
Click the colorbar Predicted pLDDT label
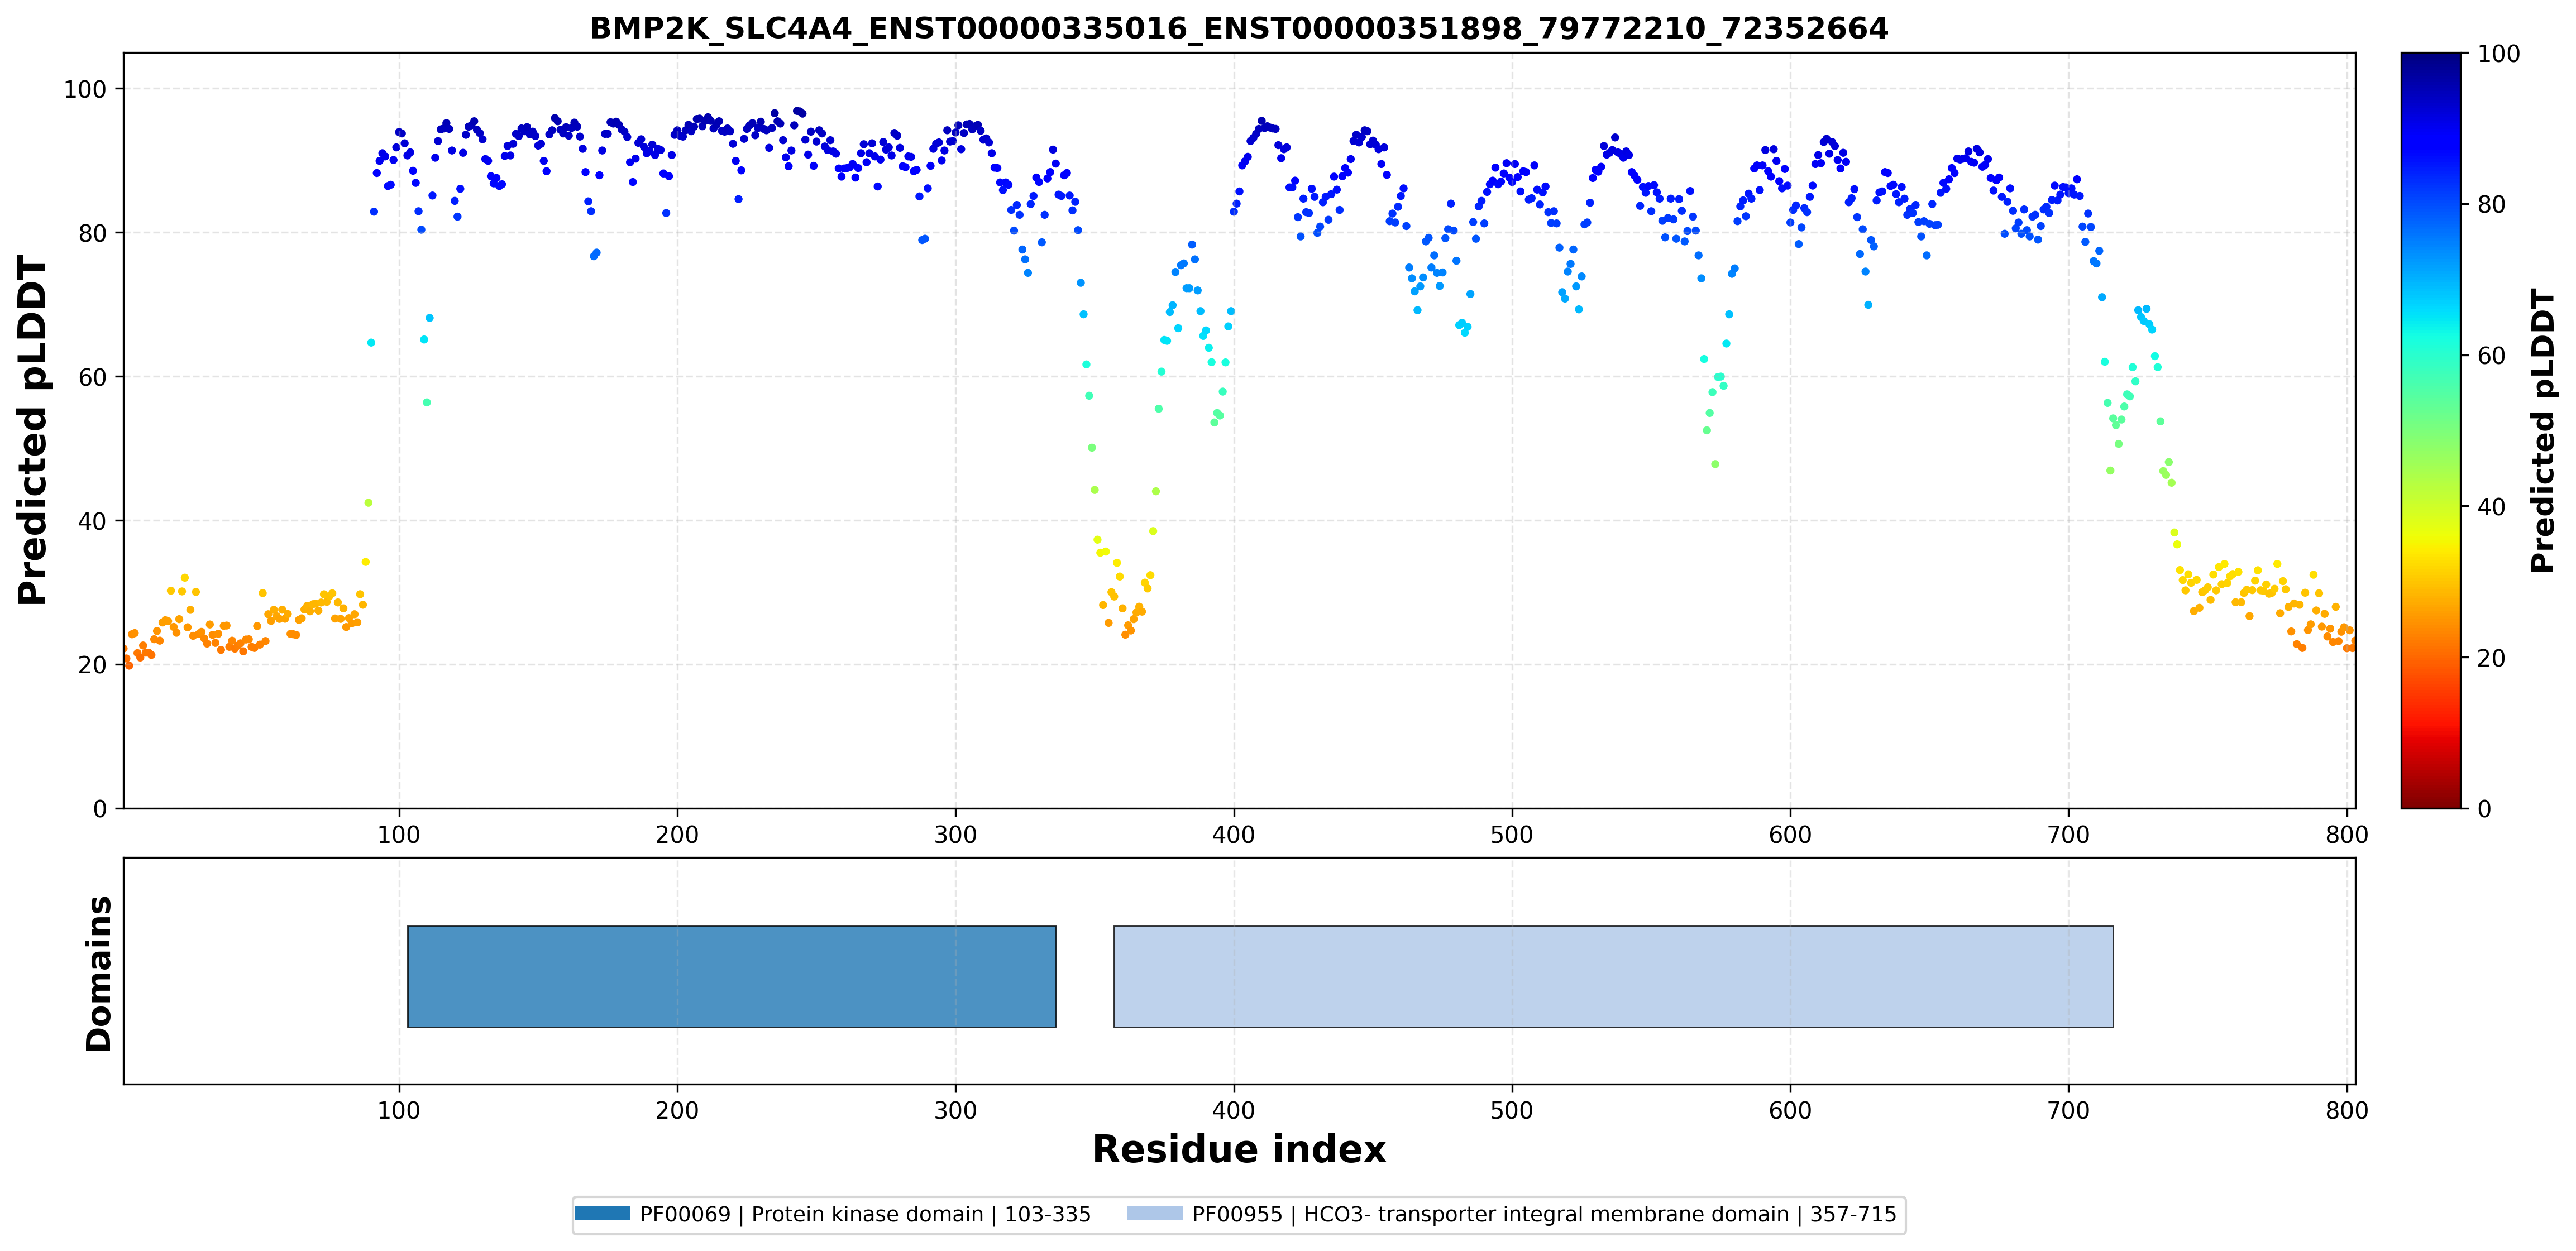[x=2543, y=430]
